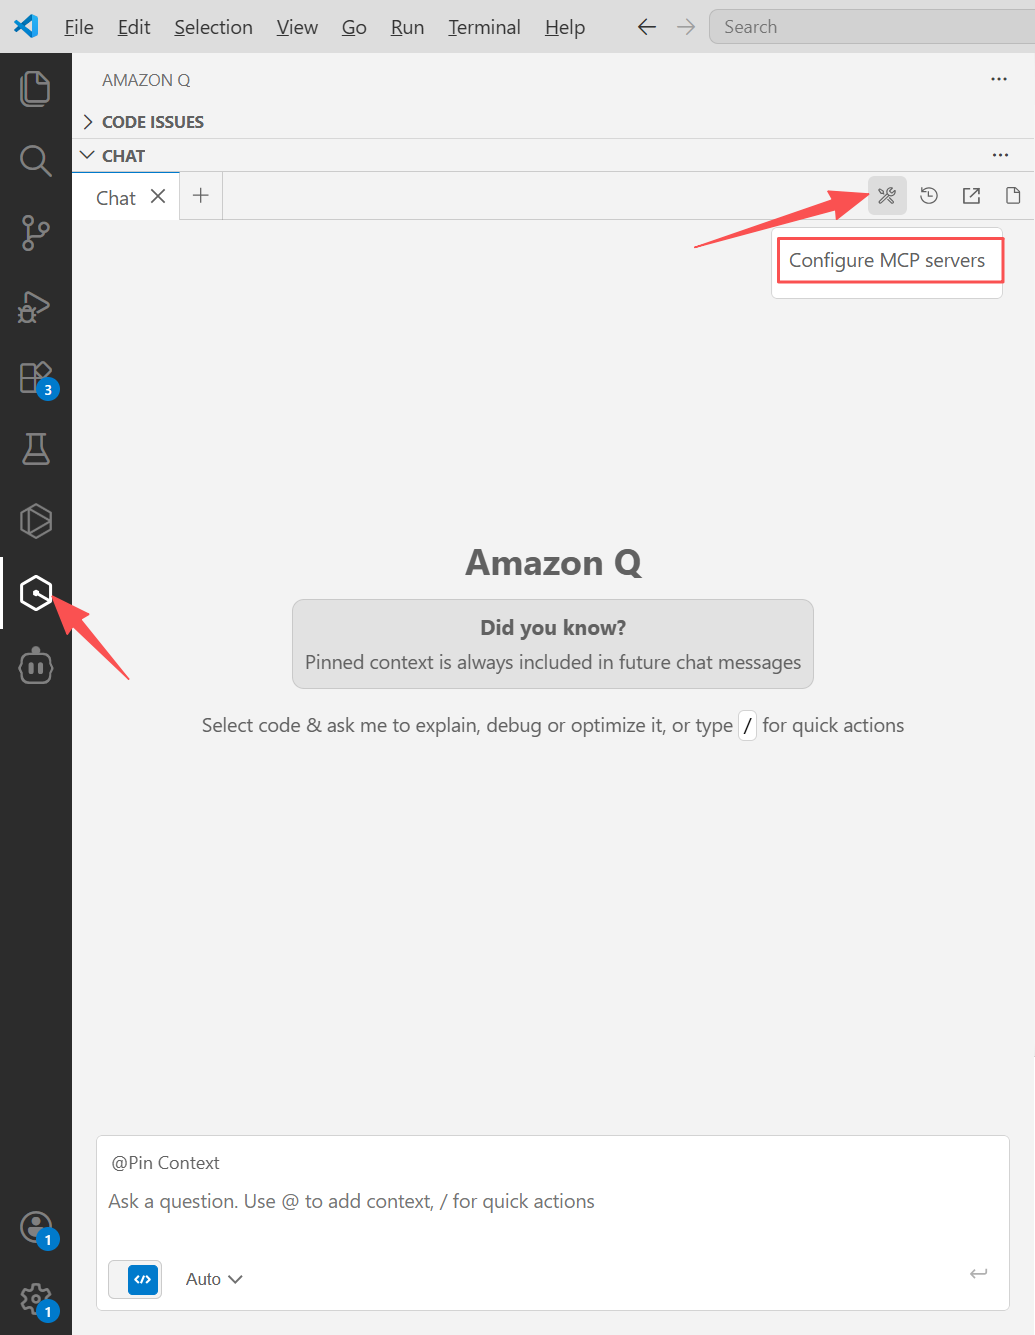Open the robot-face icon below Amazon Q

pos(36,665)
